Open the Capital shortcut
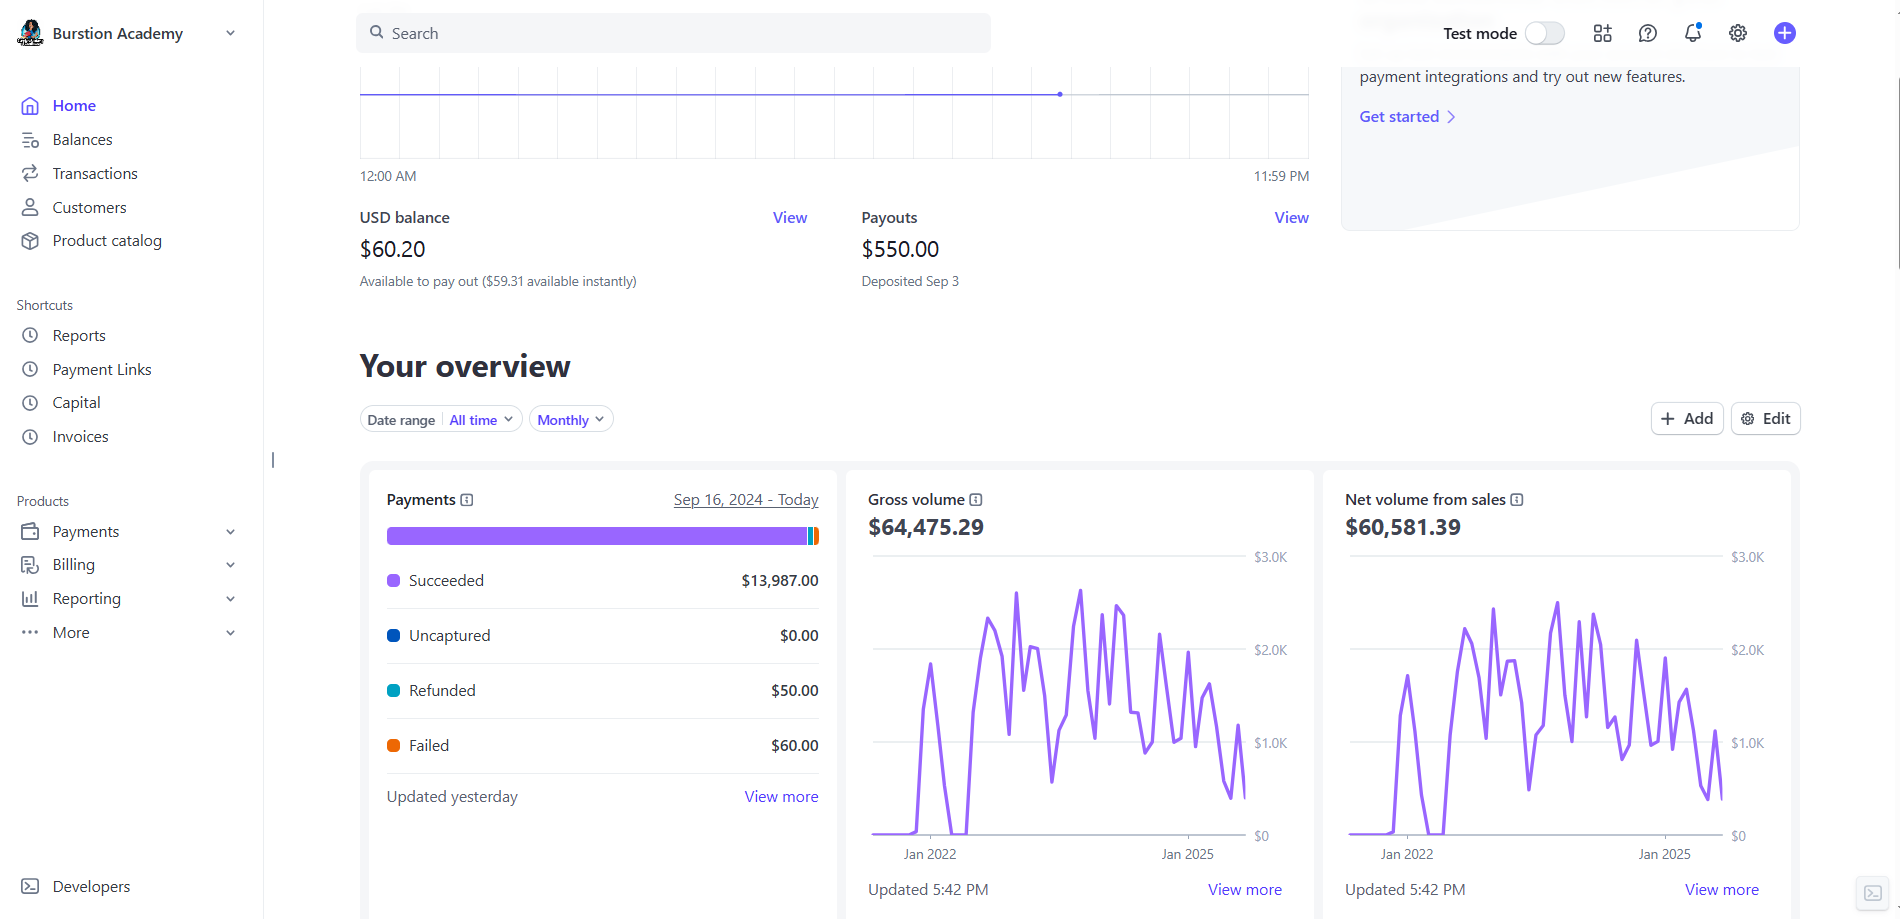The height and width of the screenshot is (919, 1900). coord(76,403)
